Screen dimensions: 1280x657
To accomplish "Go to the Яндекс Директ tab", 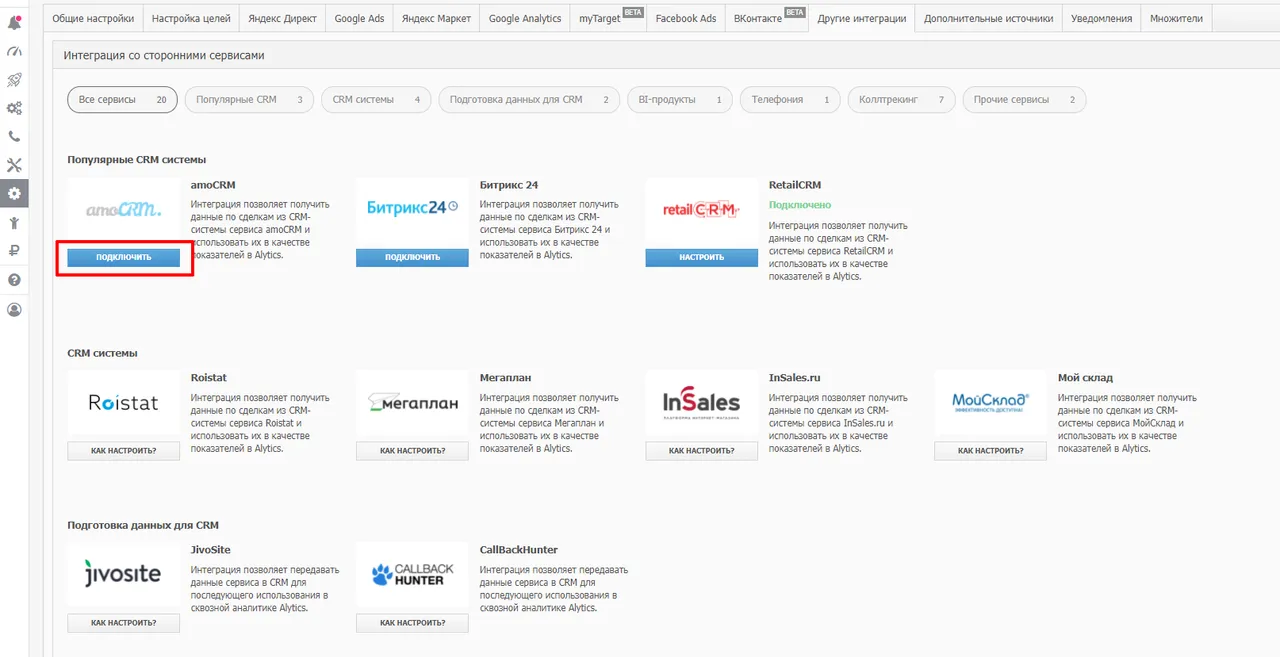I will [283, 18].
